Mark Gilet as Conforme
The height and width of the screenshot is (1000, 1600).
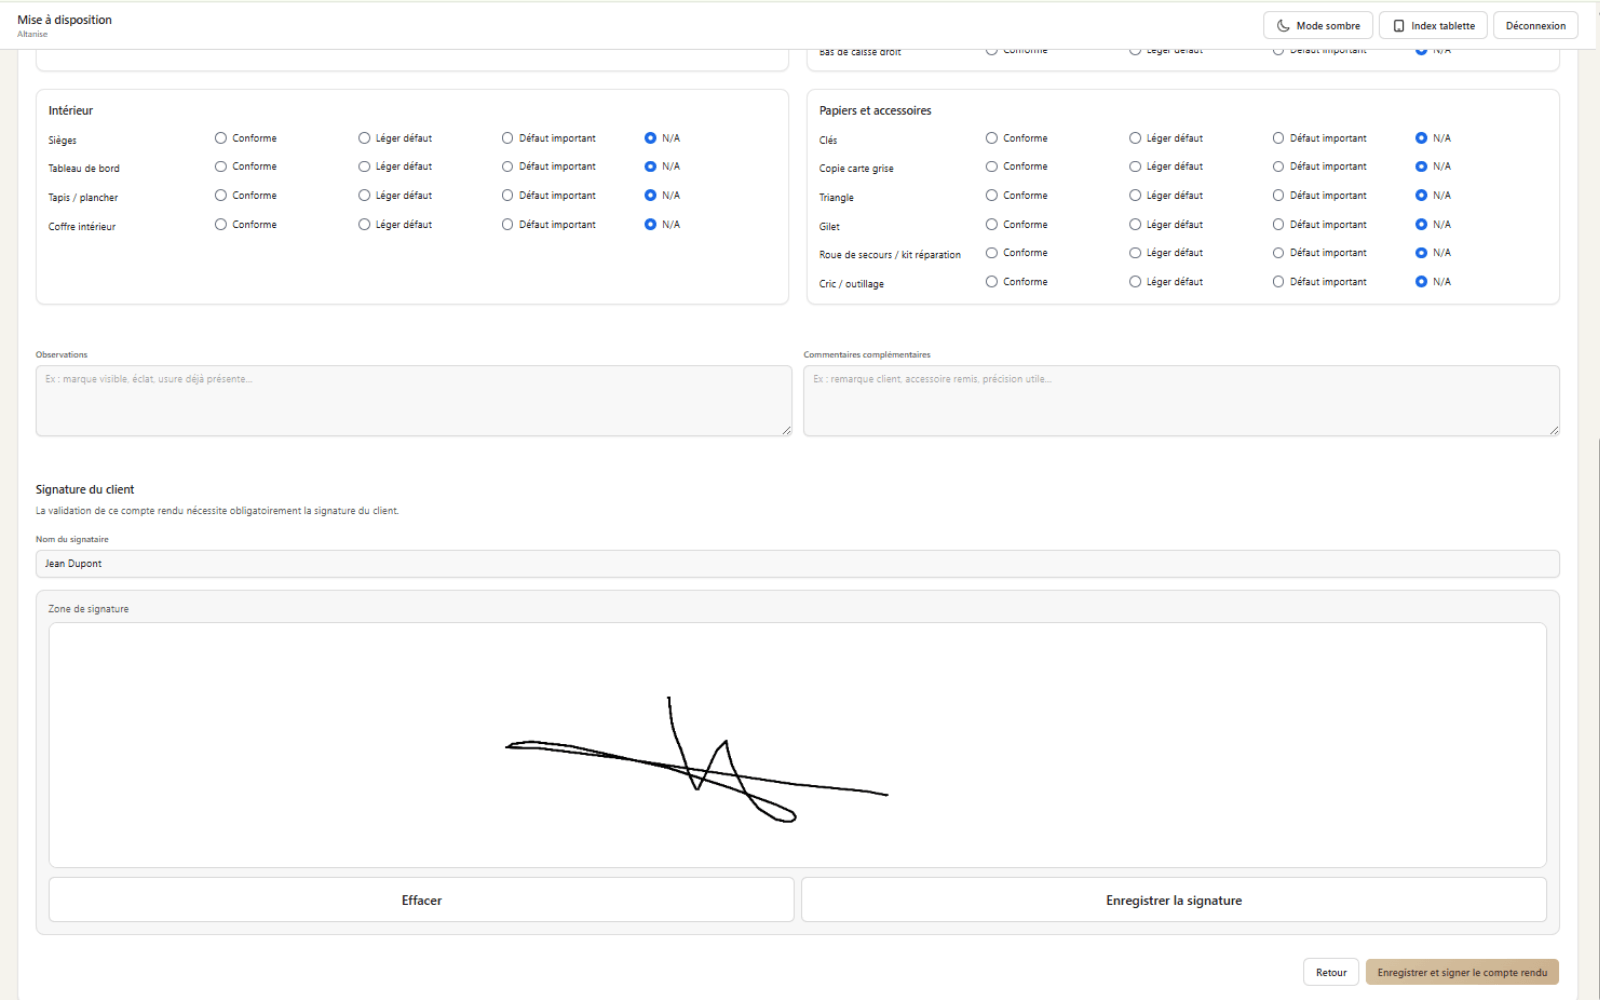coord(992,225)
